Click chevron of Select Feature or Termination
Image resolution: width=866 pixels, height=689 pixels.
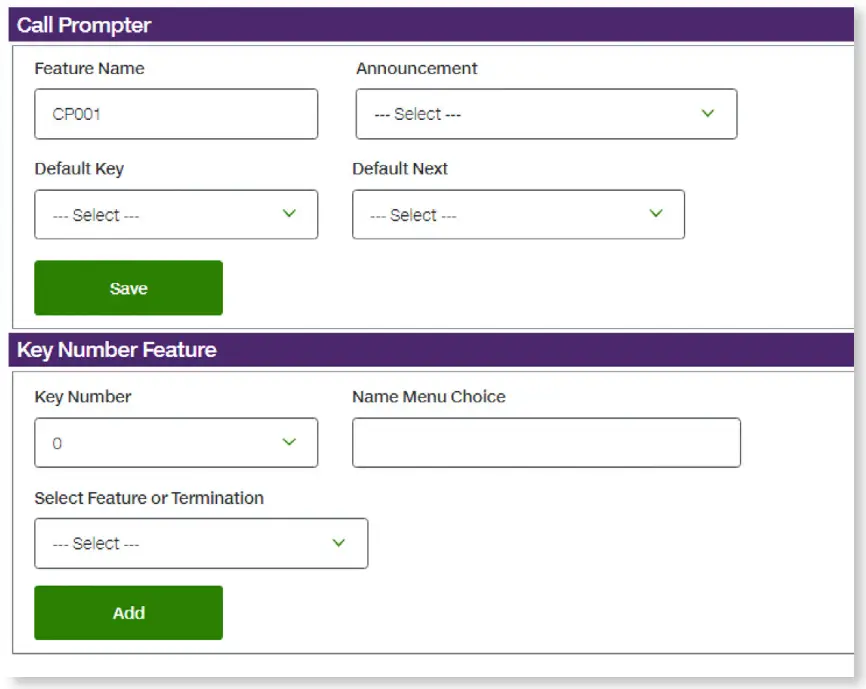338,543
